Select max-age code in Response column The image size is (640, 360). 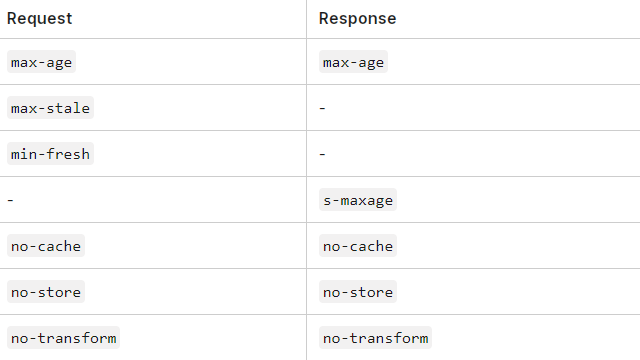[353, 62]
